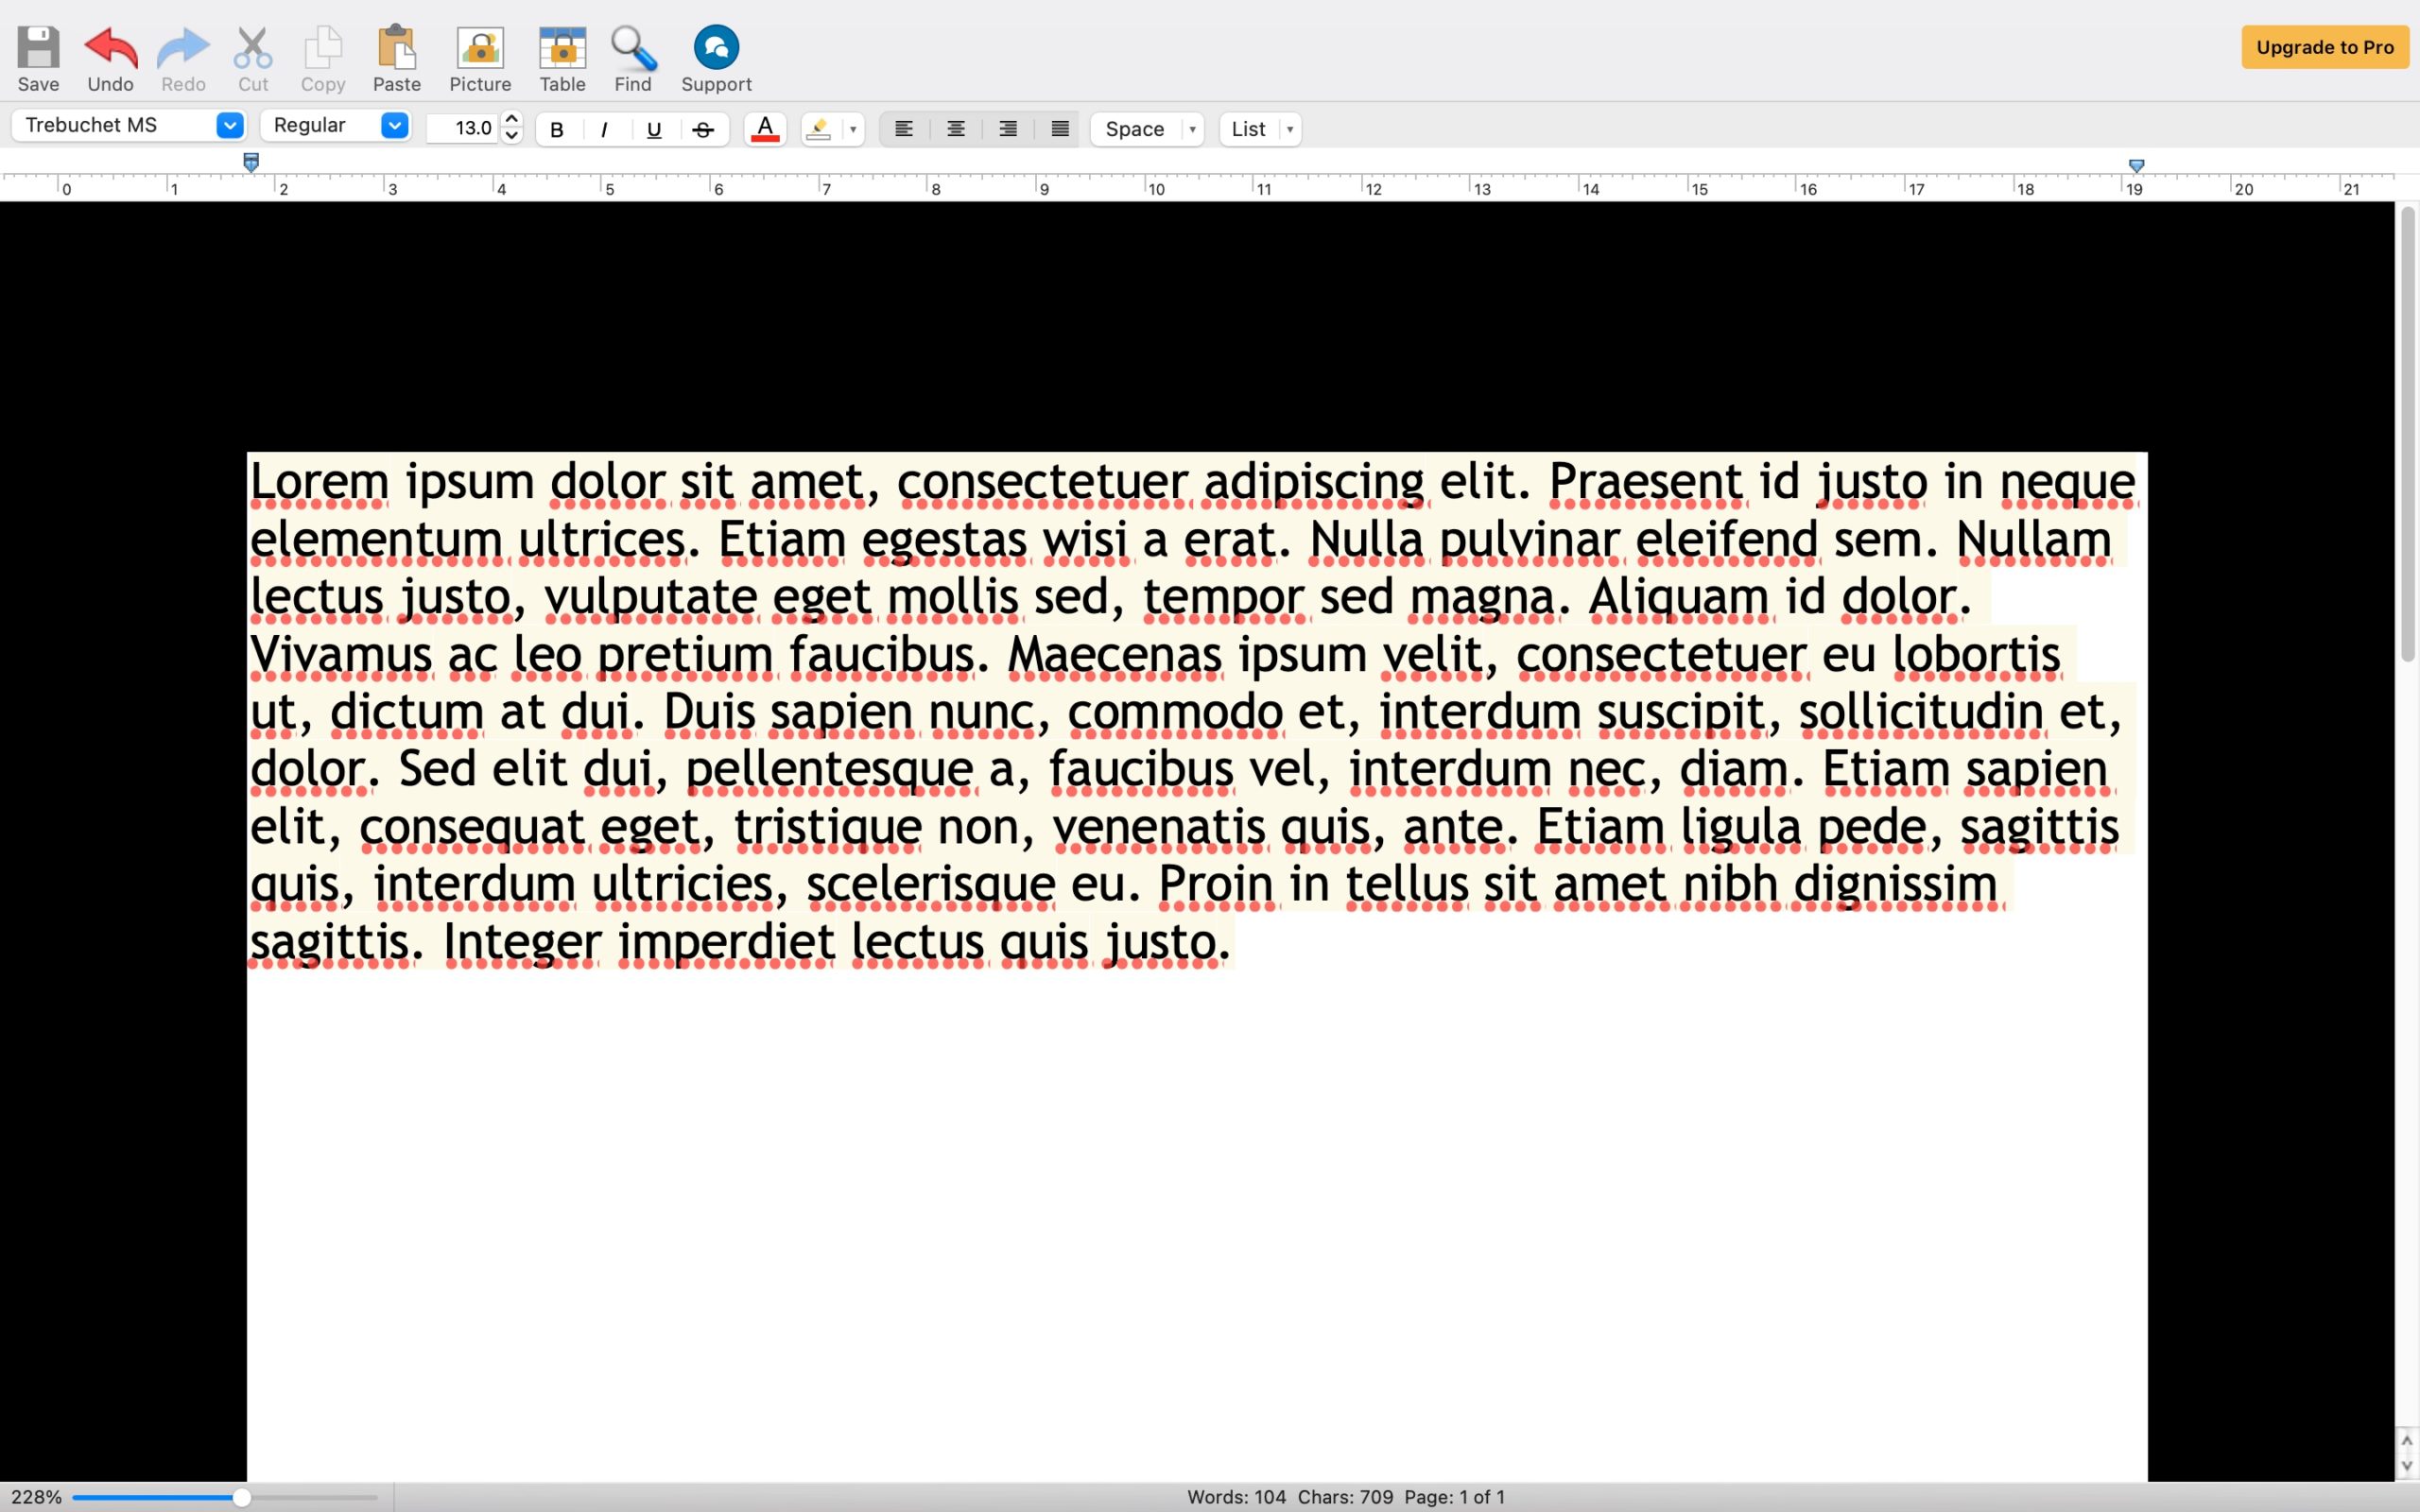Adjust the zoom slider at the bottom

click(x=242, y=1496)
